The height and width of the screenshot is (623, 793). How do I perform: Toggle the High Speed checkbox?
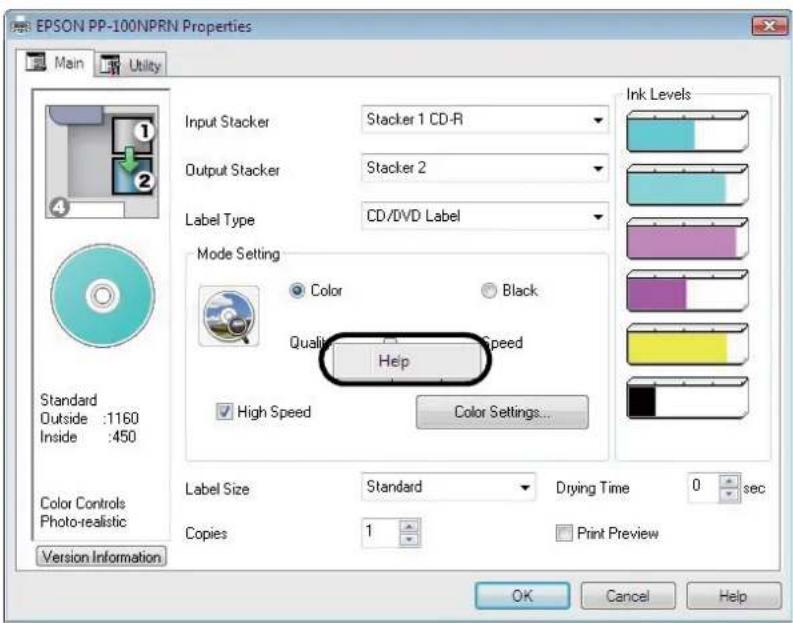coord(224,412)
